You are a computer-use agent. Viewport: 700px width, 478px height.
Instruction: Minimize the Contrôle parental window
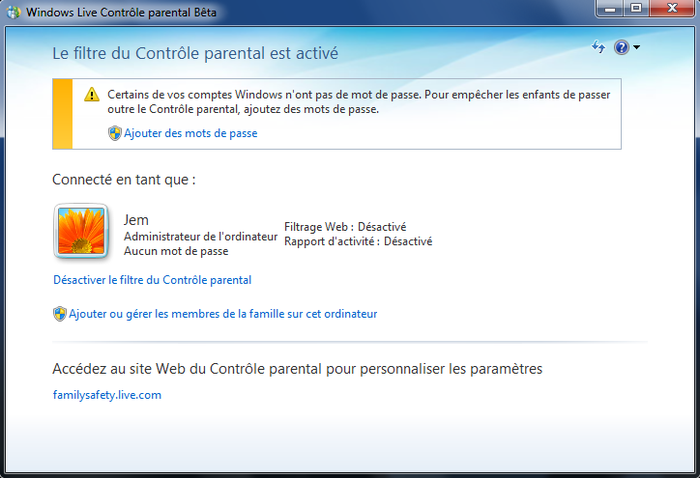[610, 8]
